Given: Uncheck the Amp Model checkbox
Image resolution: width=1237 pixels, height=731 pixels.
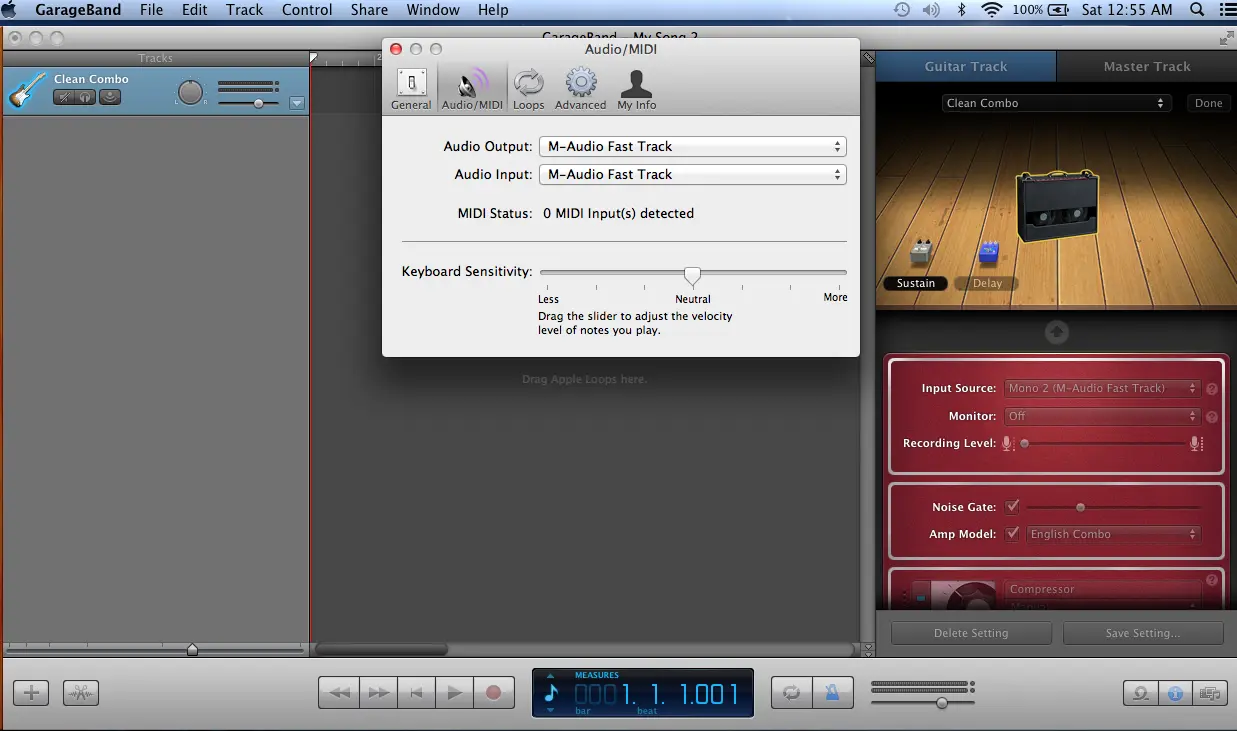Looking at the screenshot, I should 1012,534.
